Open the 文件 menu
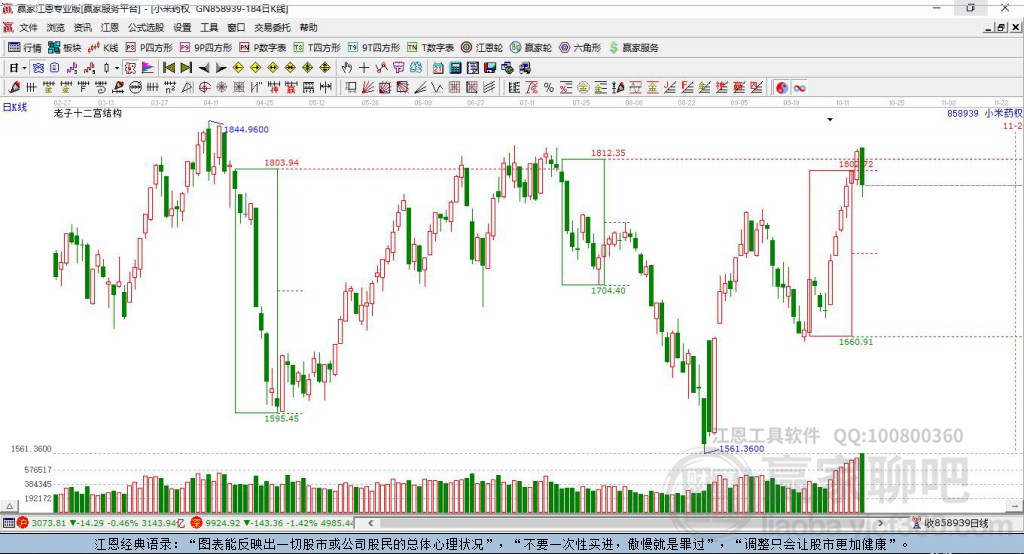Viewport: 1024px width, 554px height. click(28, 27)
